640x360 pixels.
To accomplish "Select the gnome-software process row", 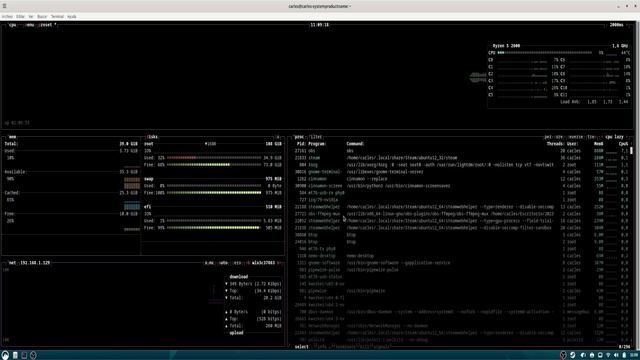I will click(461, 263).
